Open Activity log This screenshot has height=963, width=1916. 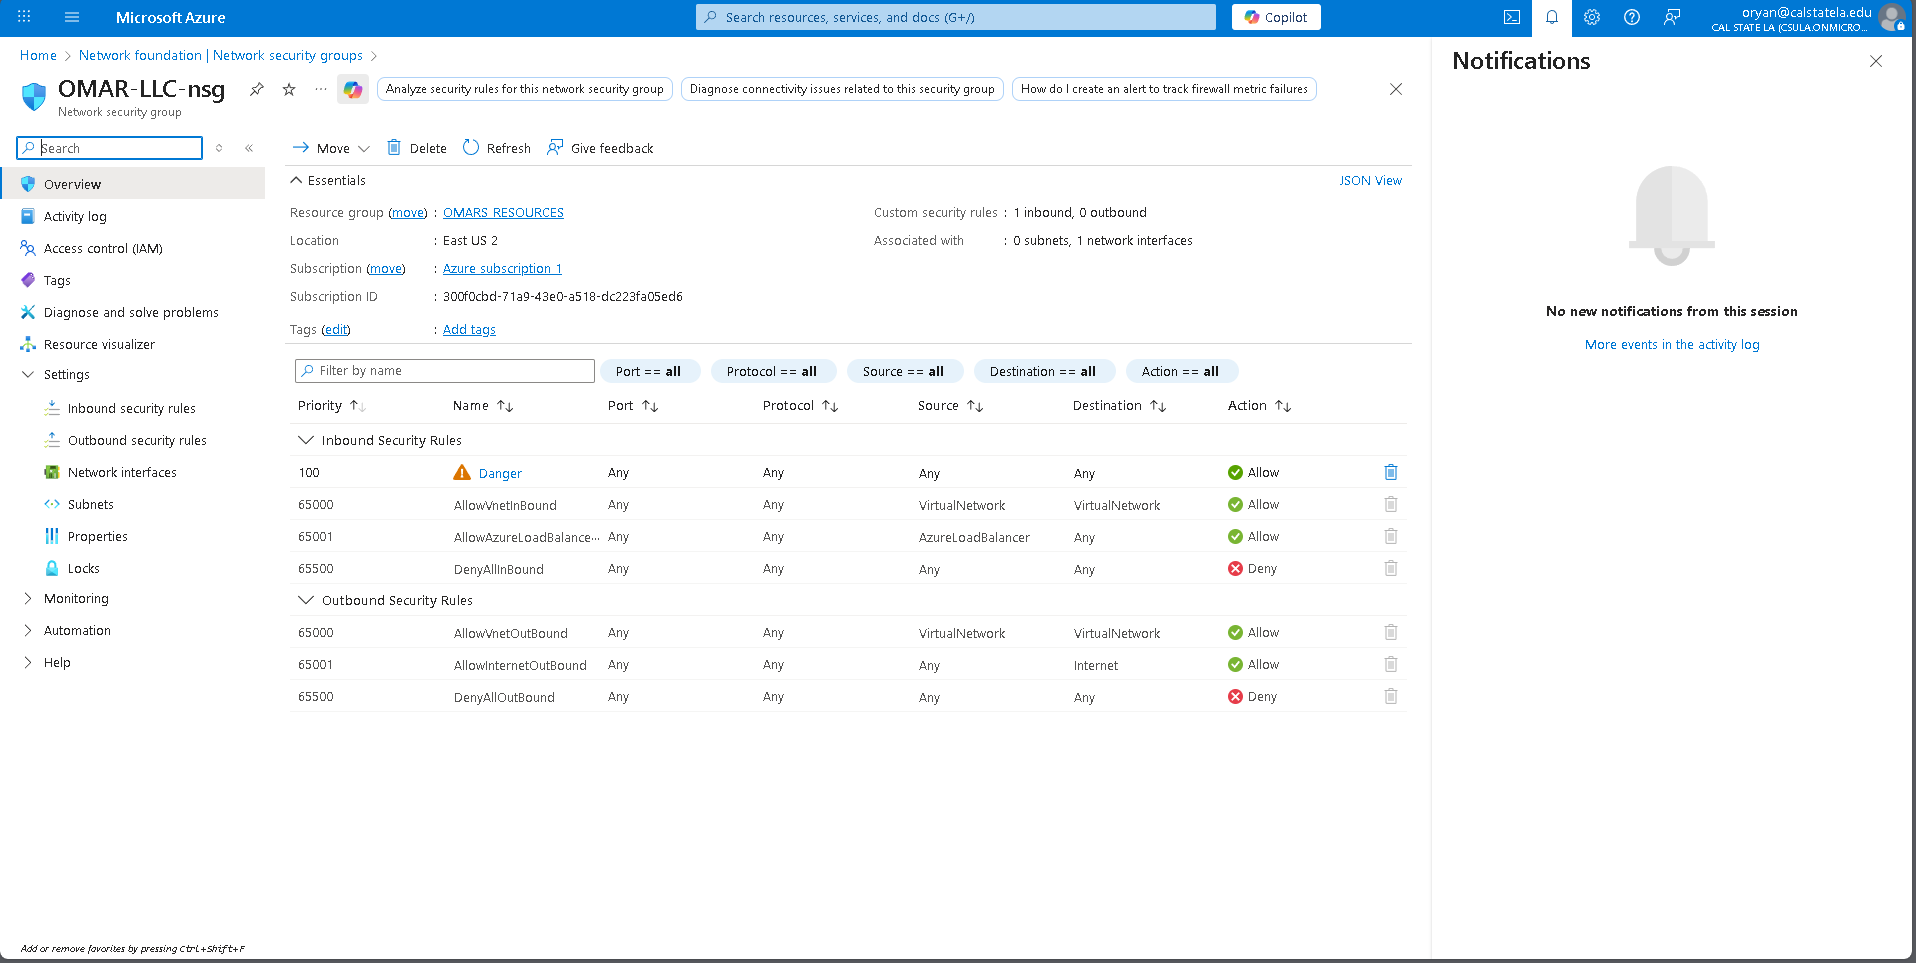(75, 216)
